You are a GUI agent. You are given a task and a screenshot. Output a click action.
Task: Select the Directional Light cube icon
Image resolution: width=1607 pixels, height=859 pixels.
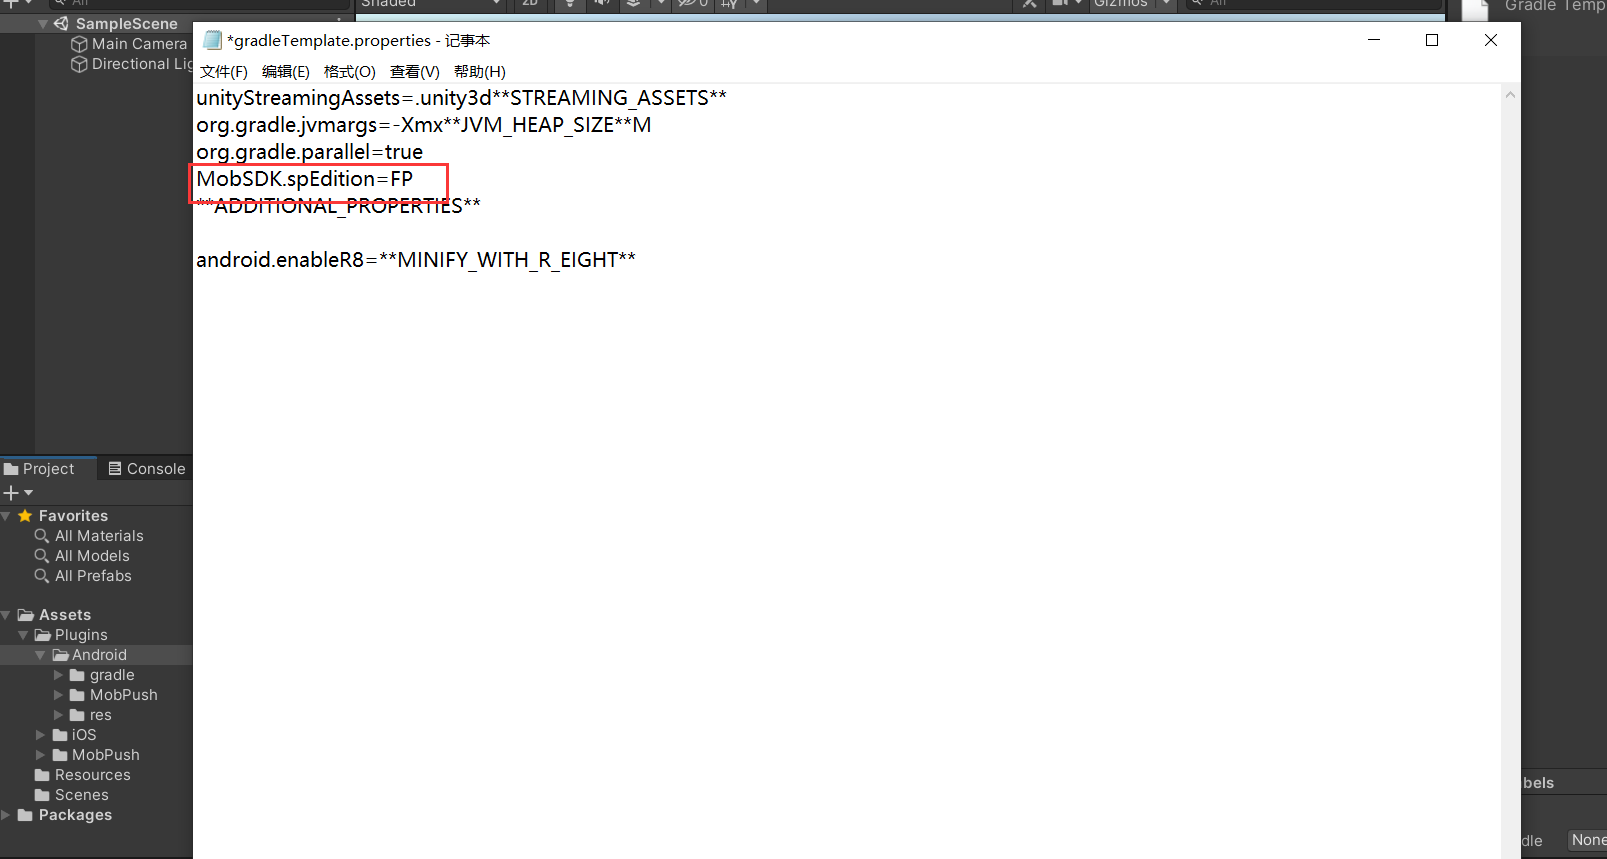79,64
